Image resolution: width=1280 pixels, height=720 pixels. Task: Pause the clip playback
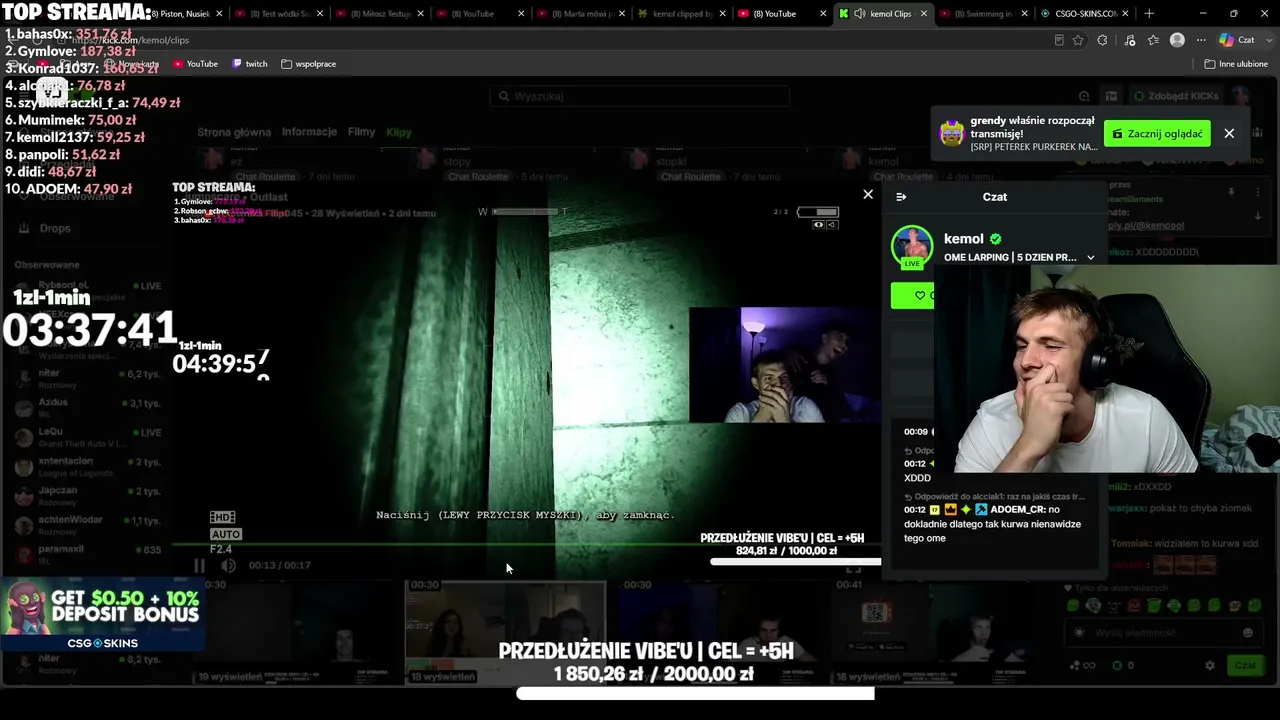[199, 565]
